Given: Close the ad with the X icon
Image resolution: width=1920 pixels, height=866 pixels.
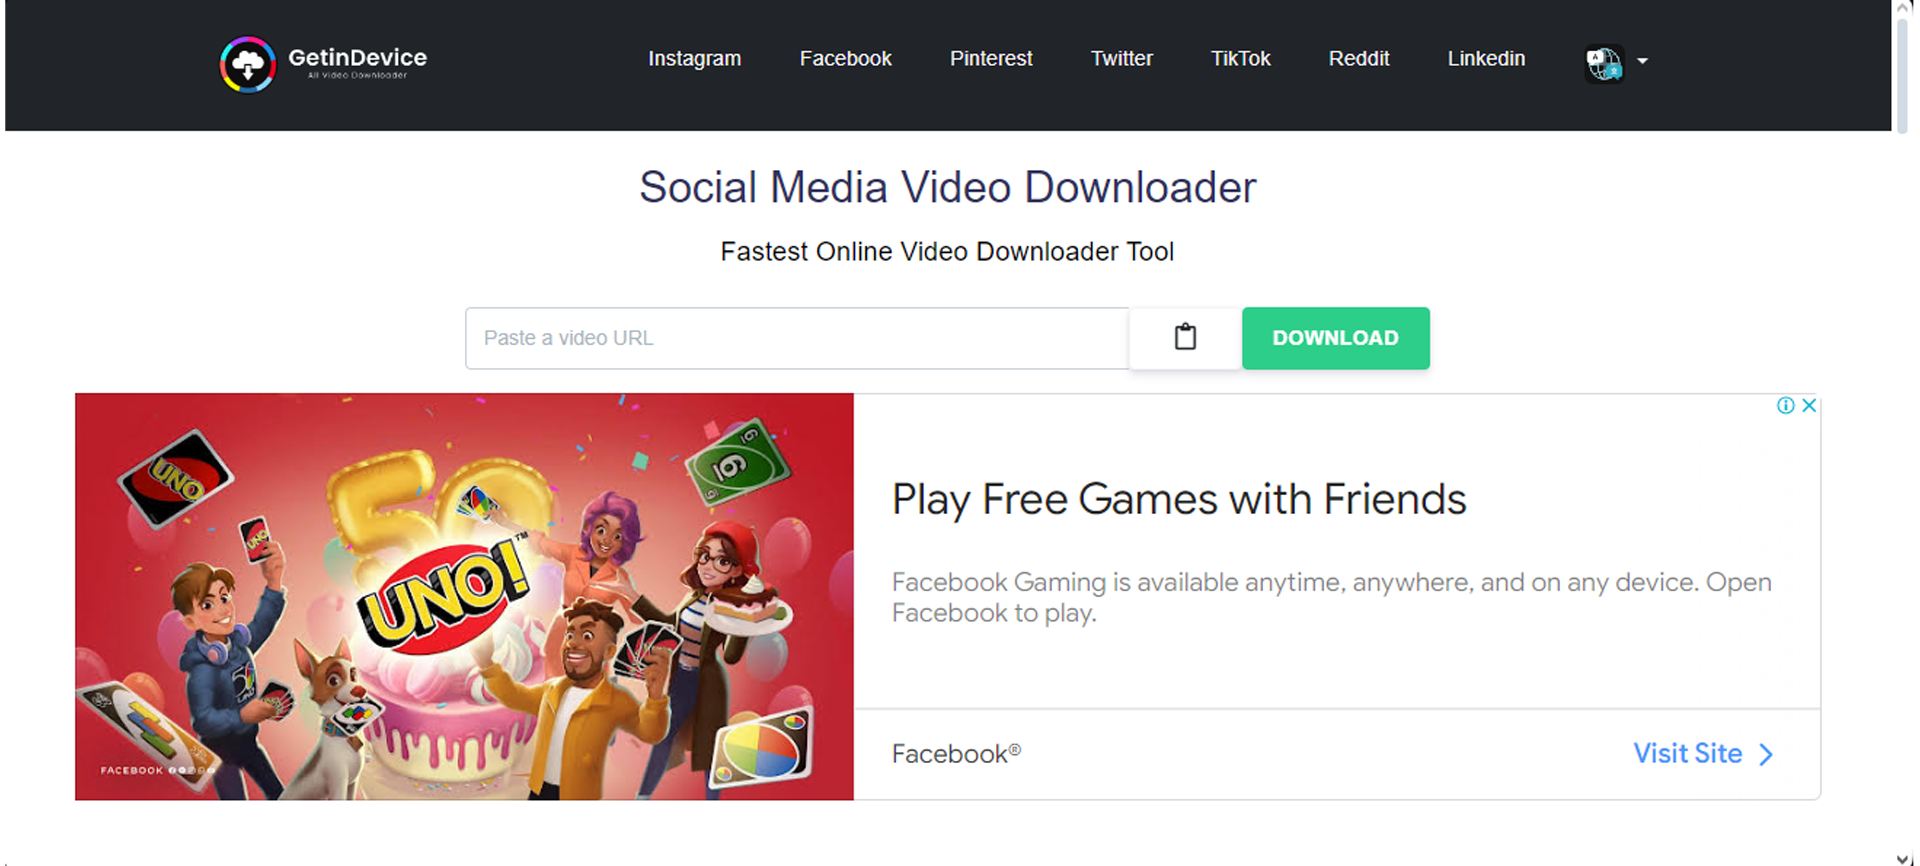Looking at the screenshot, I should pos(1809,405).
